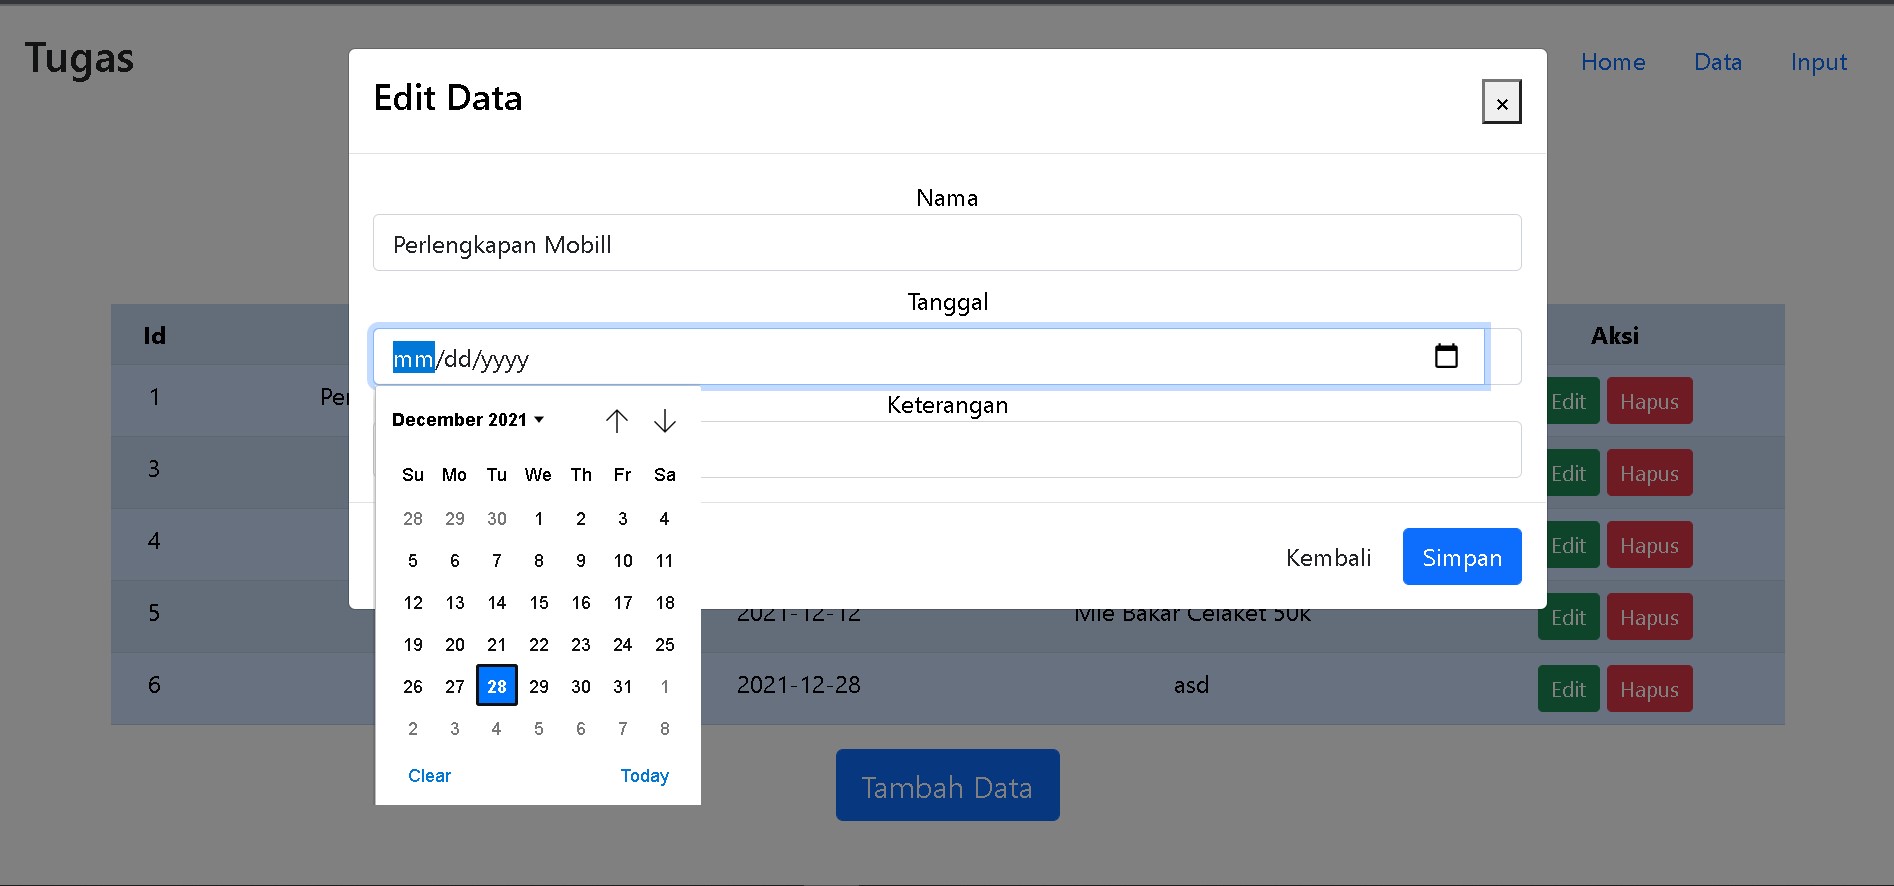Close the Edit Data dialog with ×
The width and height of the screenshot is (1894, 886).
1501,102
